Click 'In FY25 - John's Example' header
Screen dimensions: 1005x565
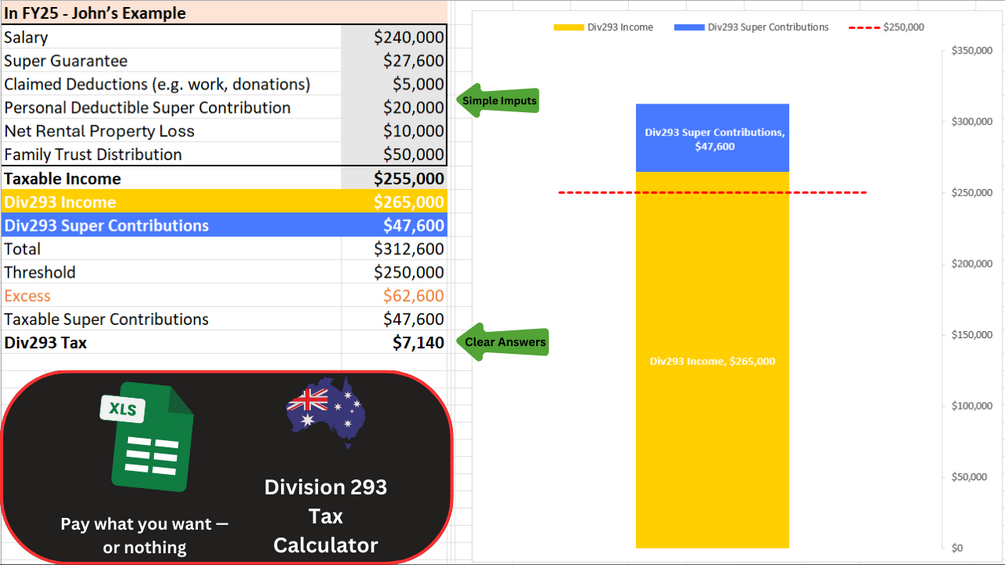(95, 13)
